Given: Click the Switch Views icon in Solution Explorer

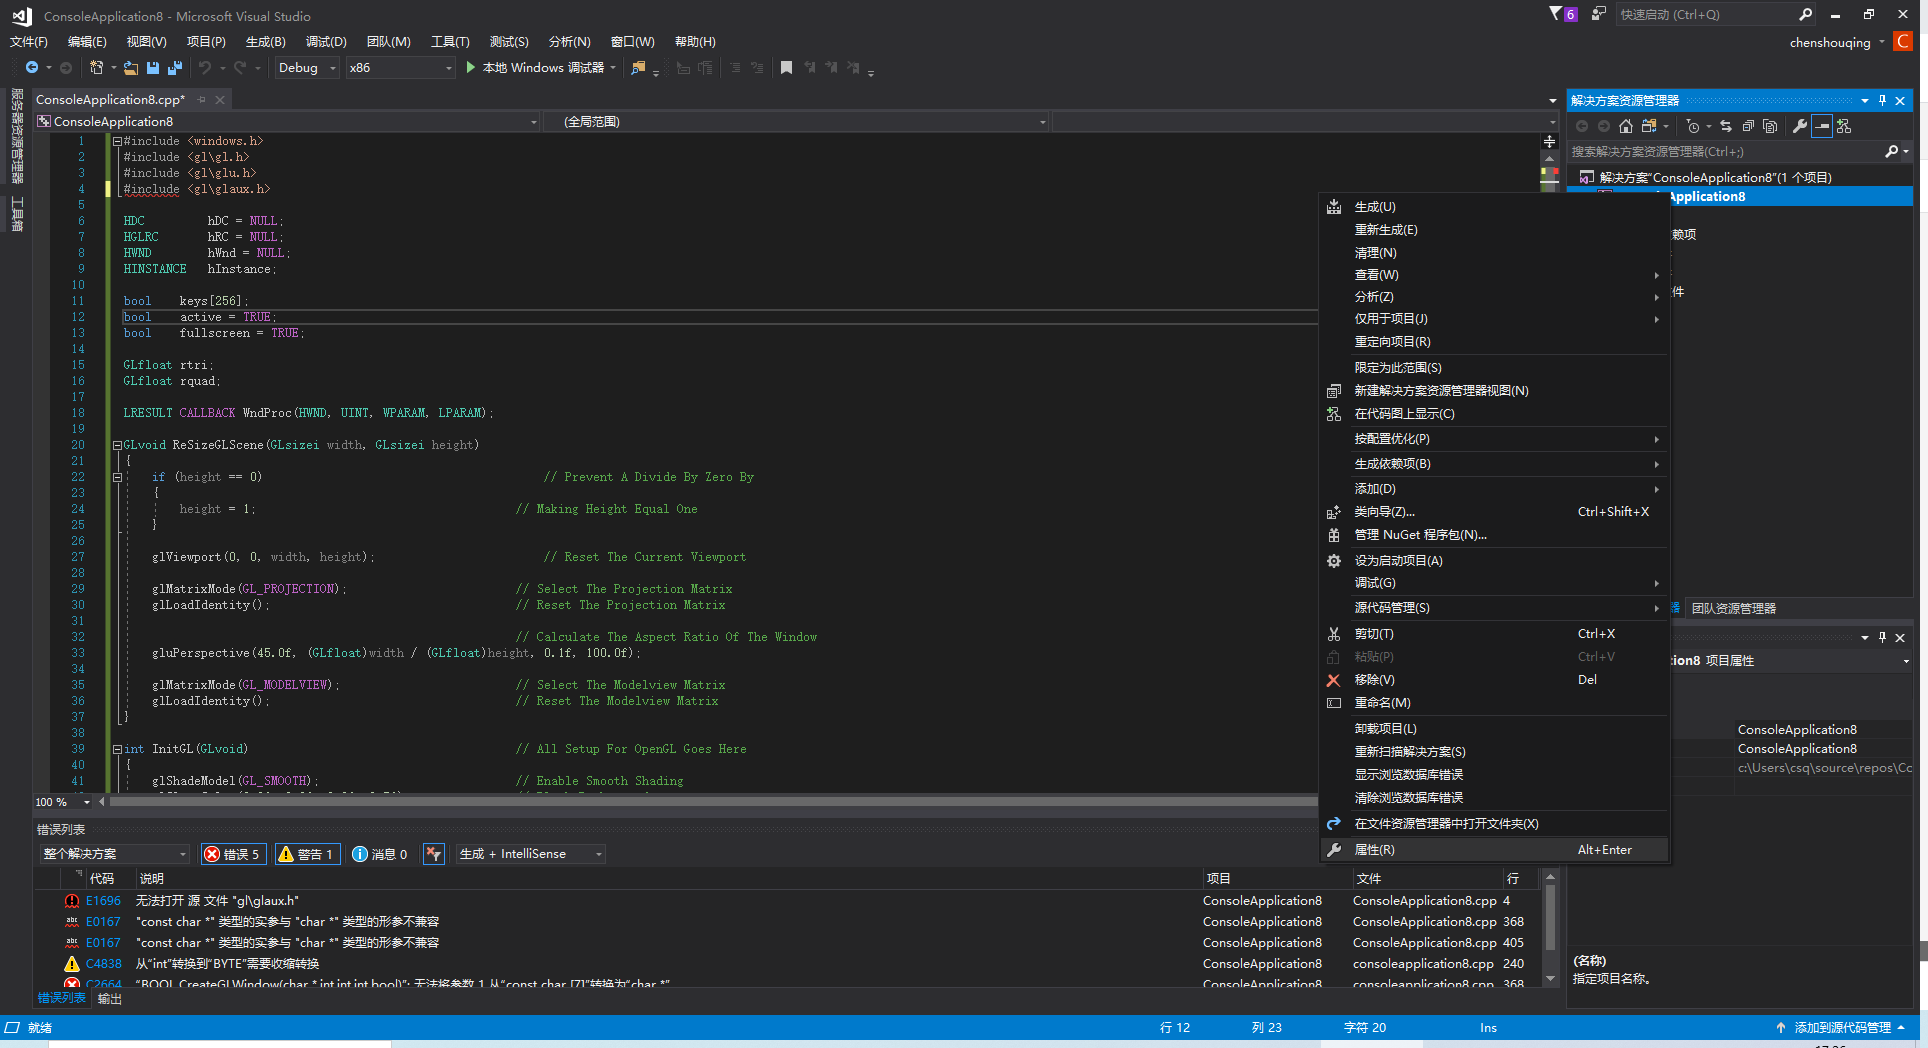Looking at the screenshot, I should tap(1648, 126).
